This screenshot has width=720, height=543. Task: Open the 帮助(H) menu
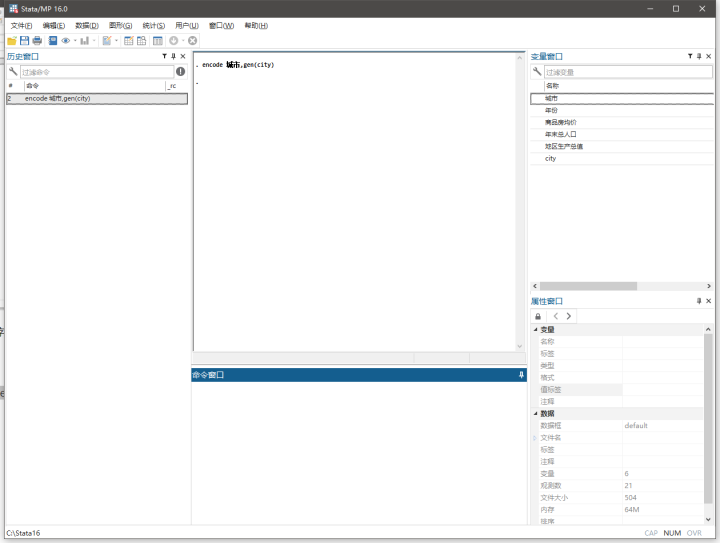[256, 26]
